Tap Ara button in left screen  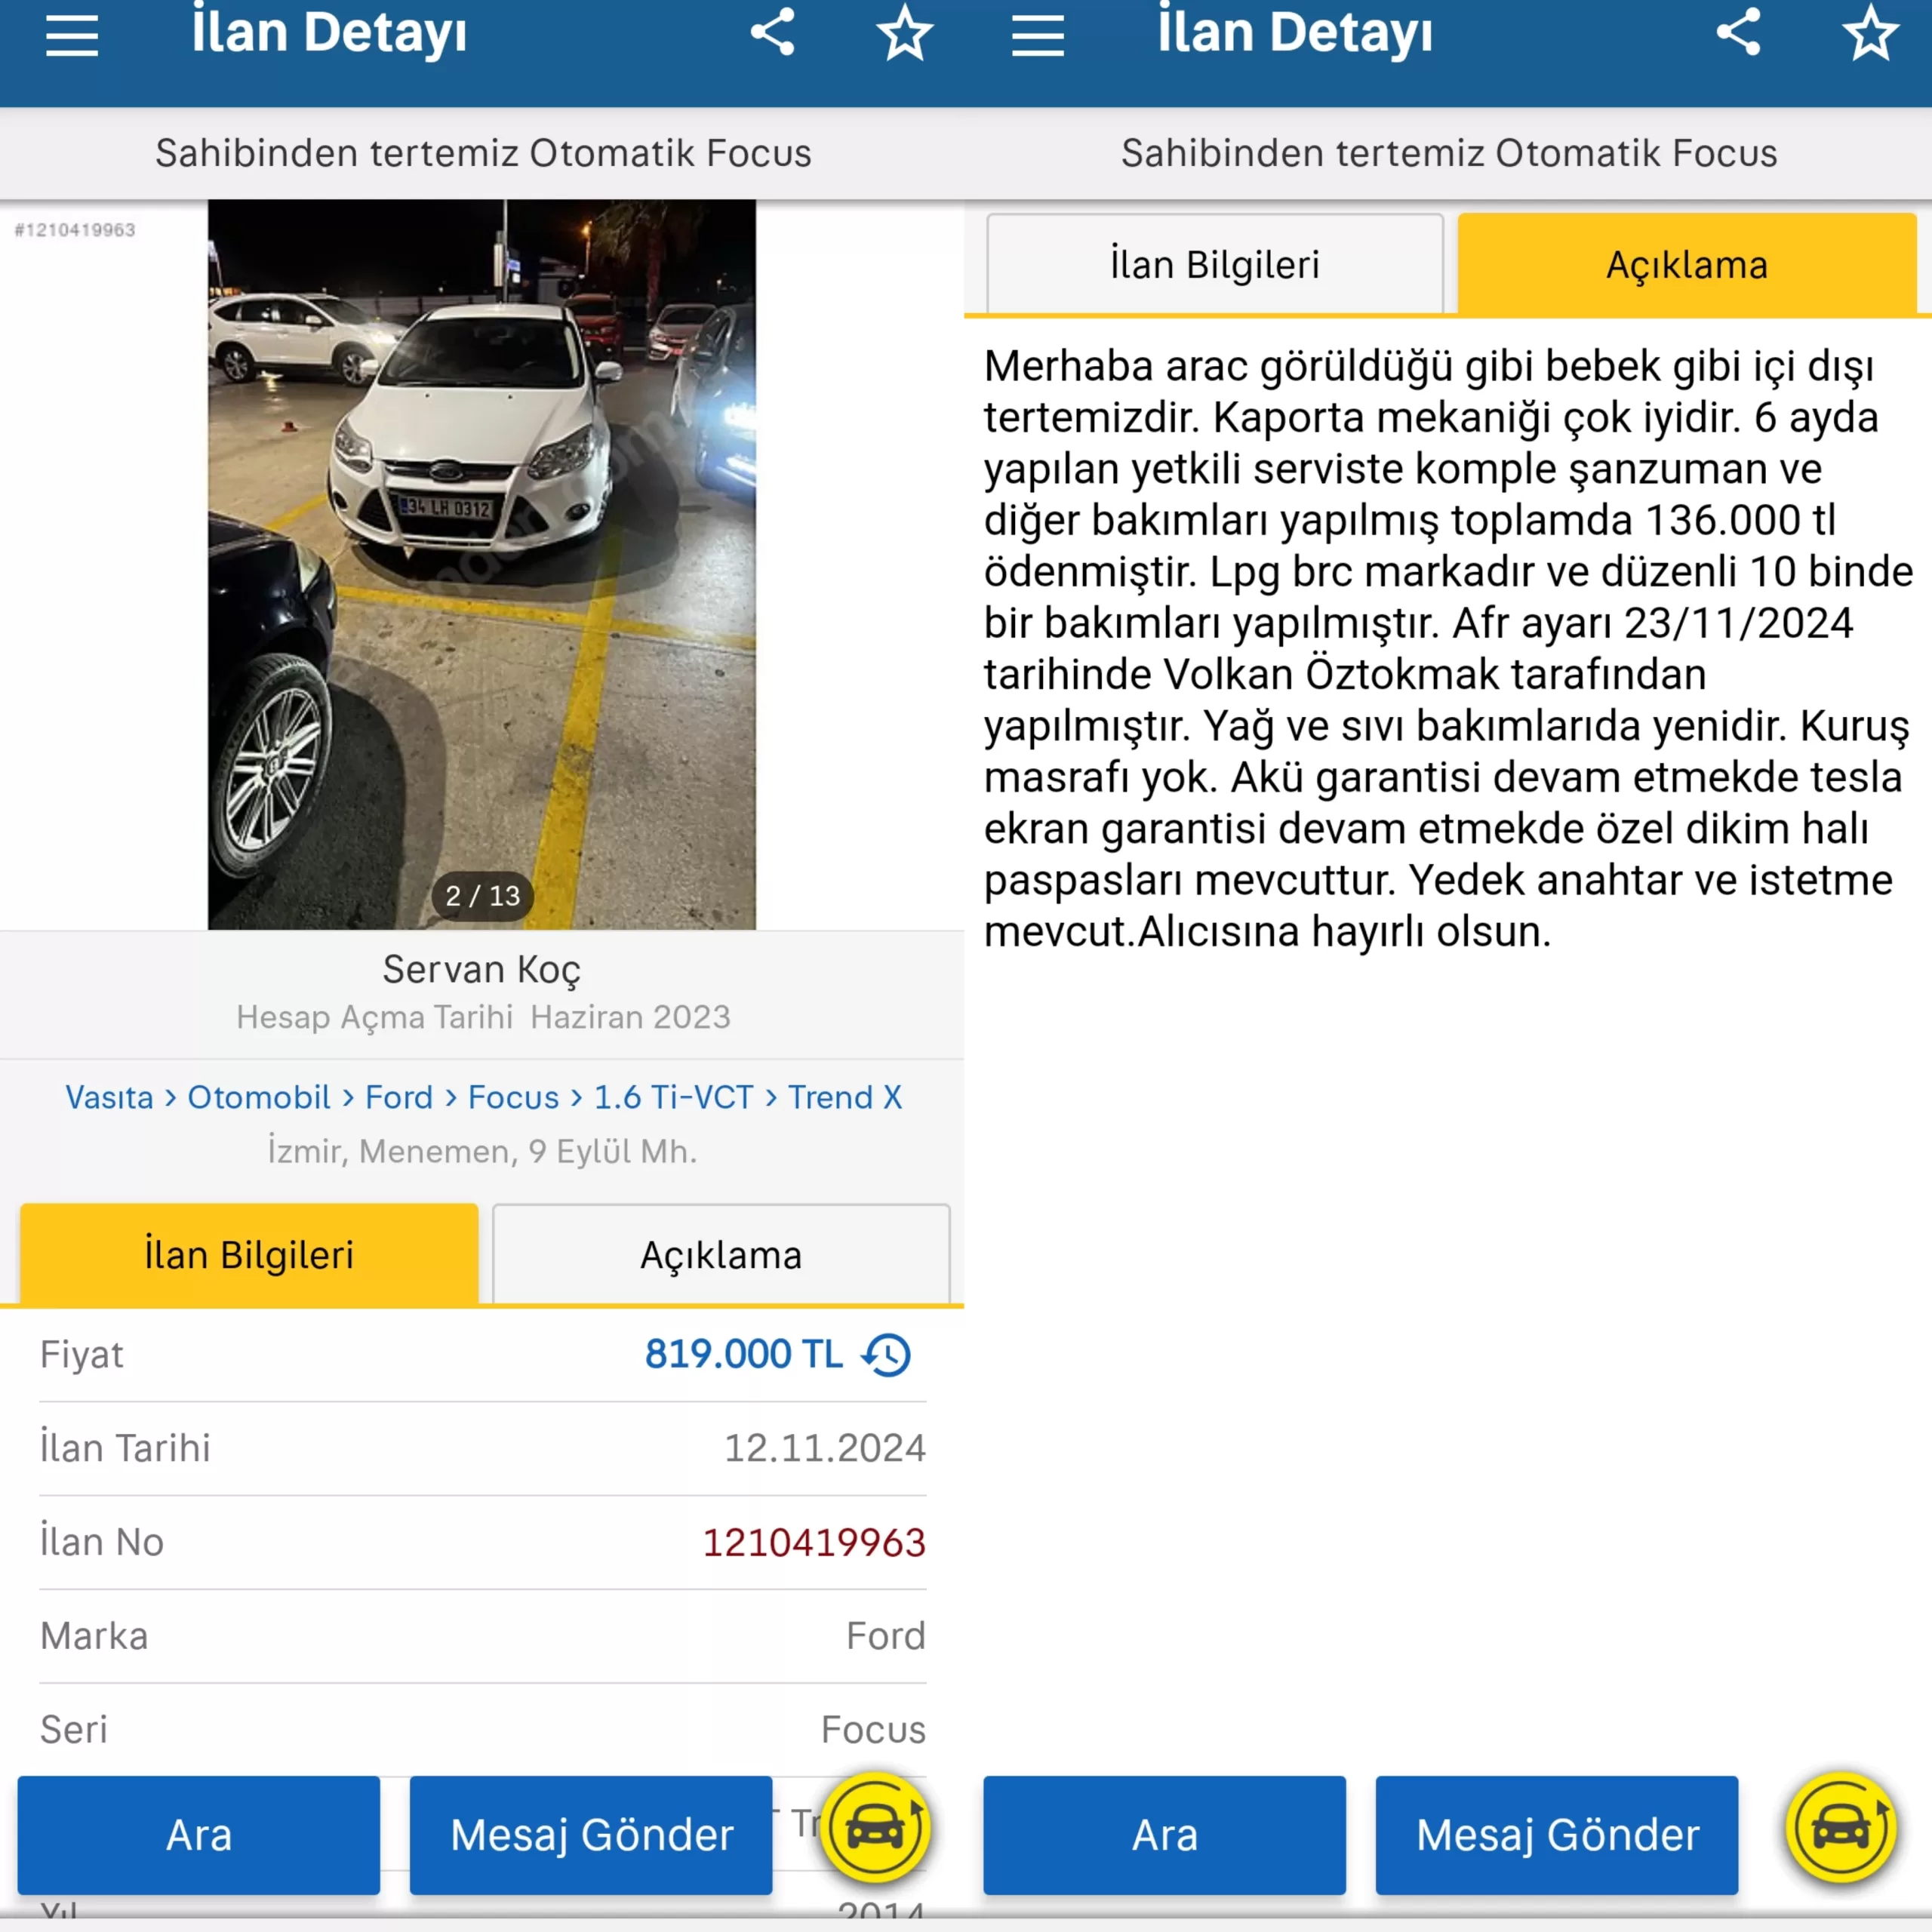point(199,1835)
